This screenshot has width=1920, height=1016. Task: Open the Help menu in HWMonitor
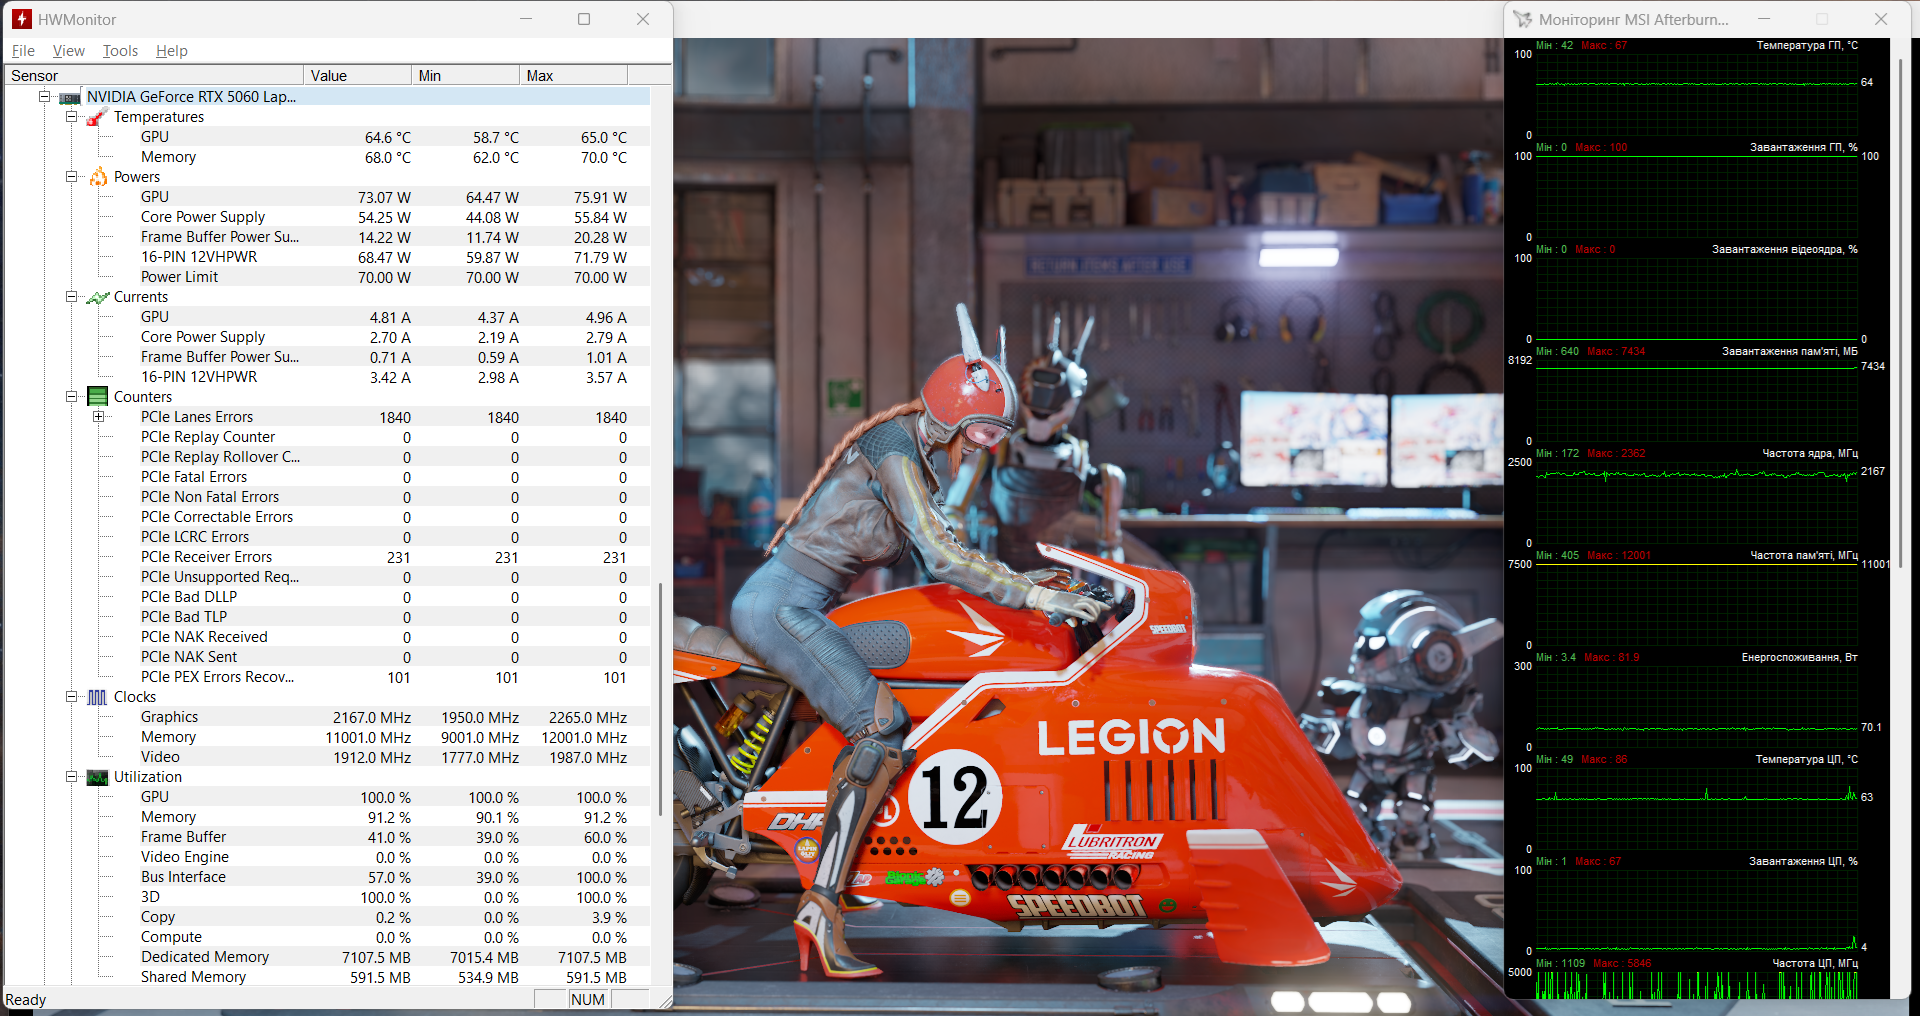(172, 51)
